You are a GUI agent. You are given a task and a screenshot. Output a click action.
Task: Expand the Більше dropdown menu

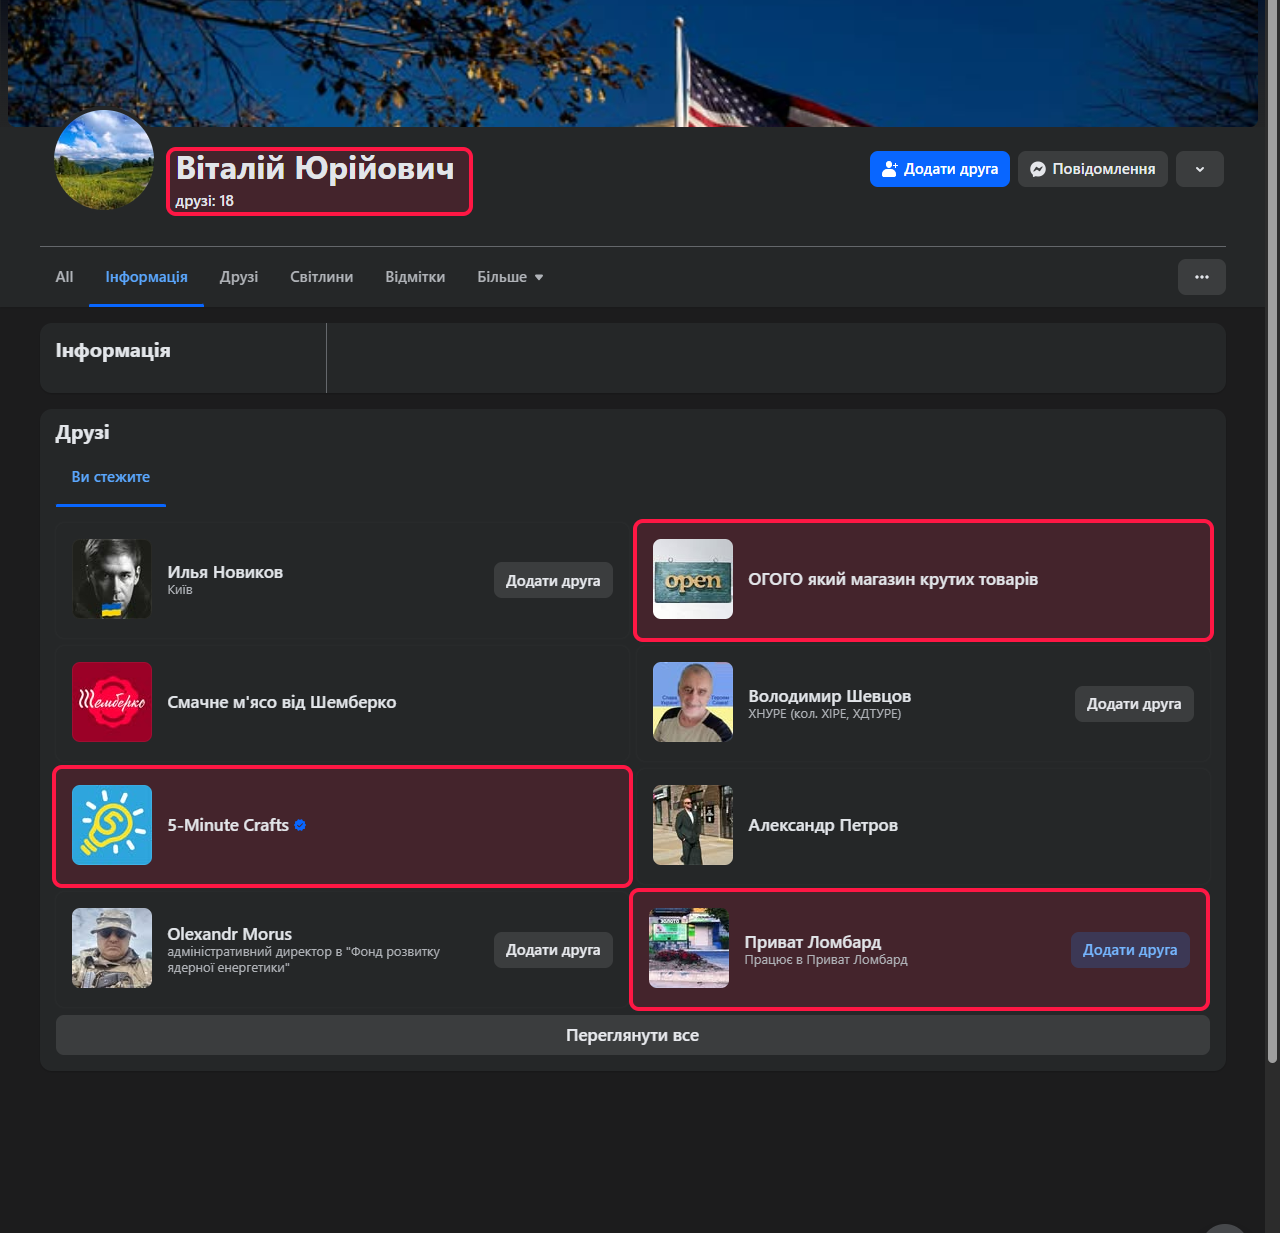tap(510, 277)
